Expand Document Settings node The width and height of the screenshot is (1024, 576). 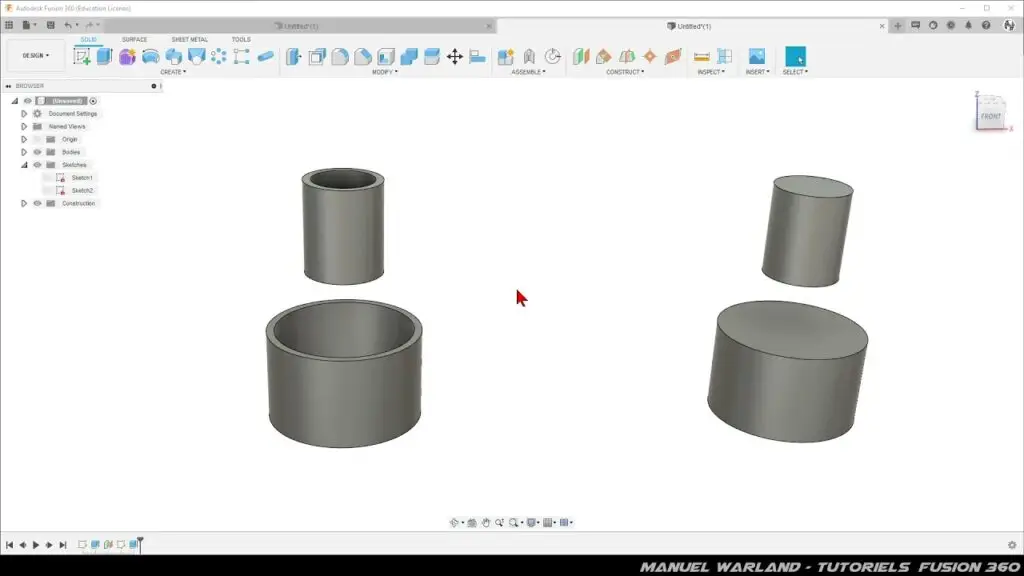(x=24, y=114)
